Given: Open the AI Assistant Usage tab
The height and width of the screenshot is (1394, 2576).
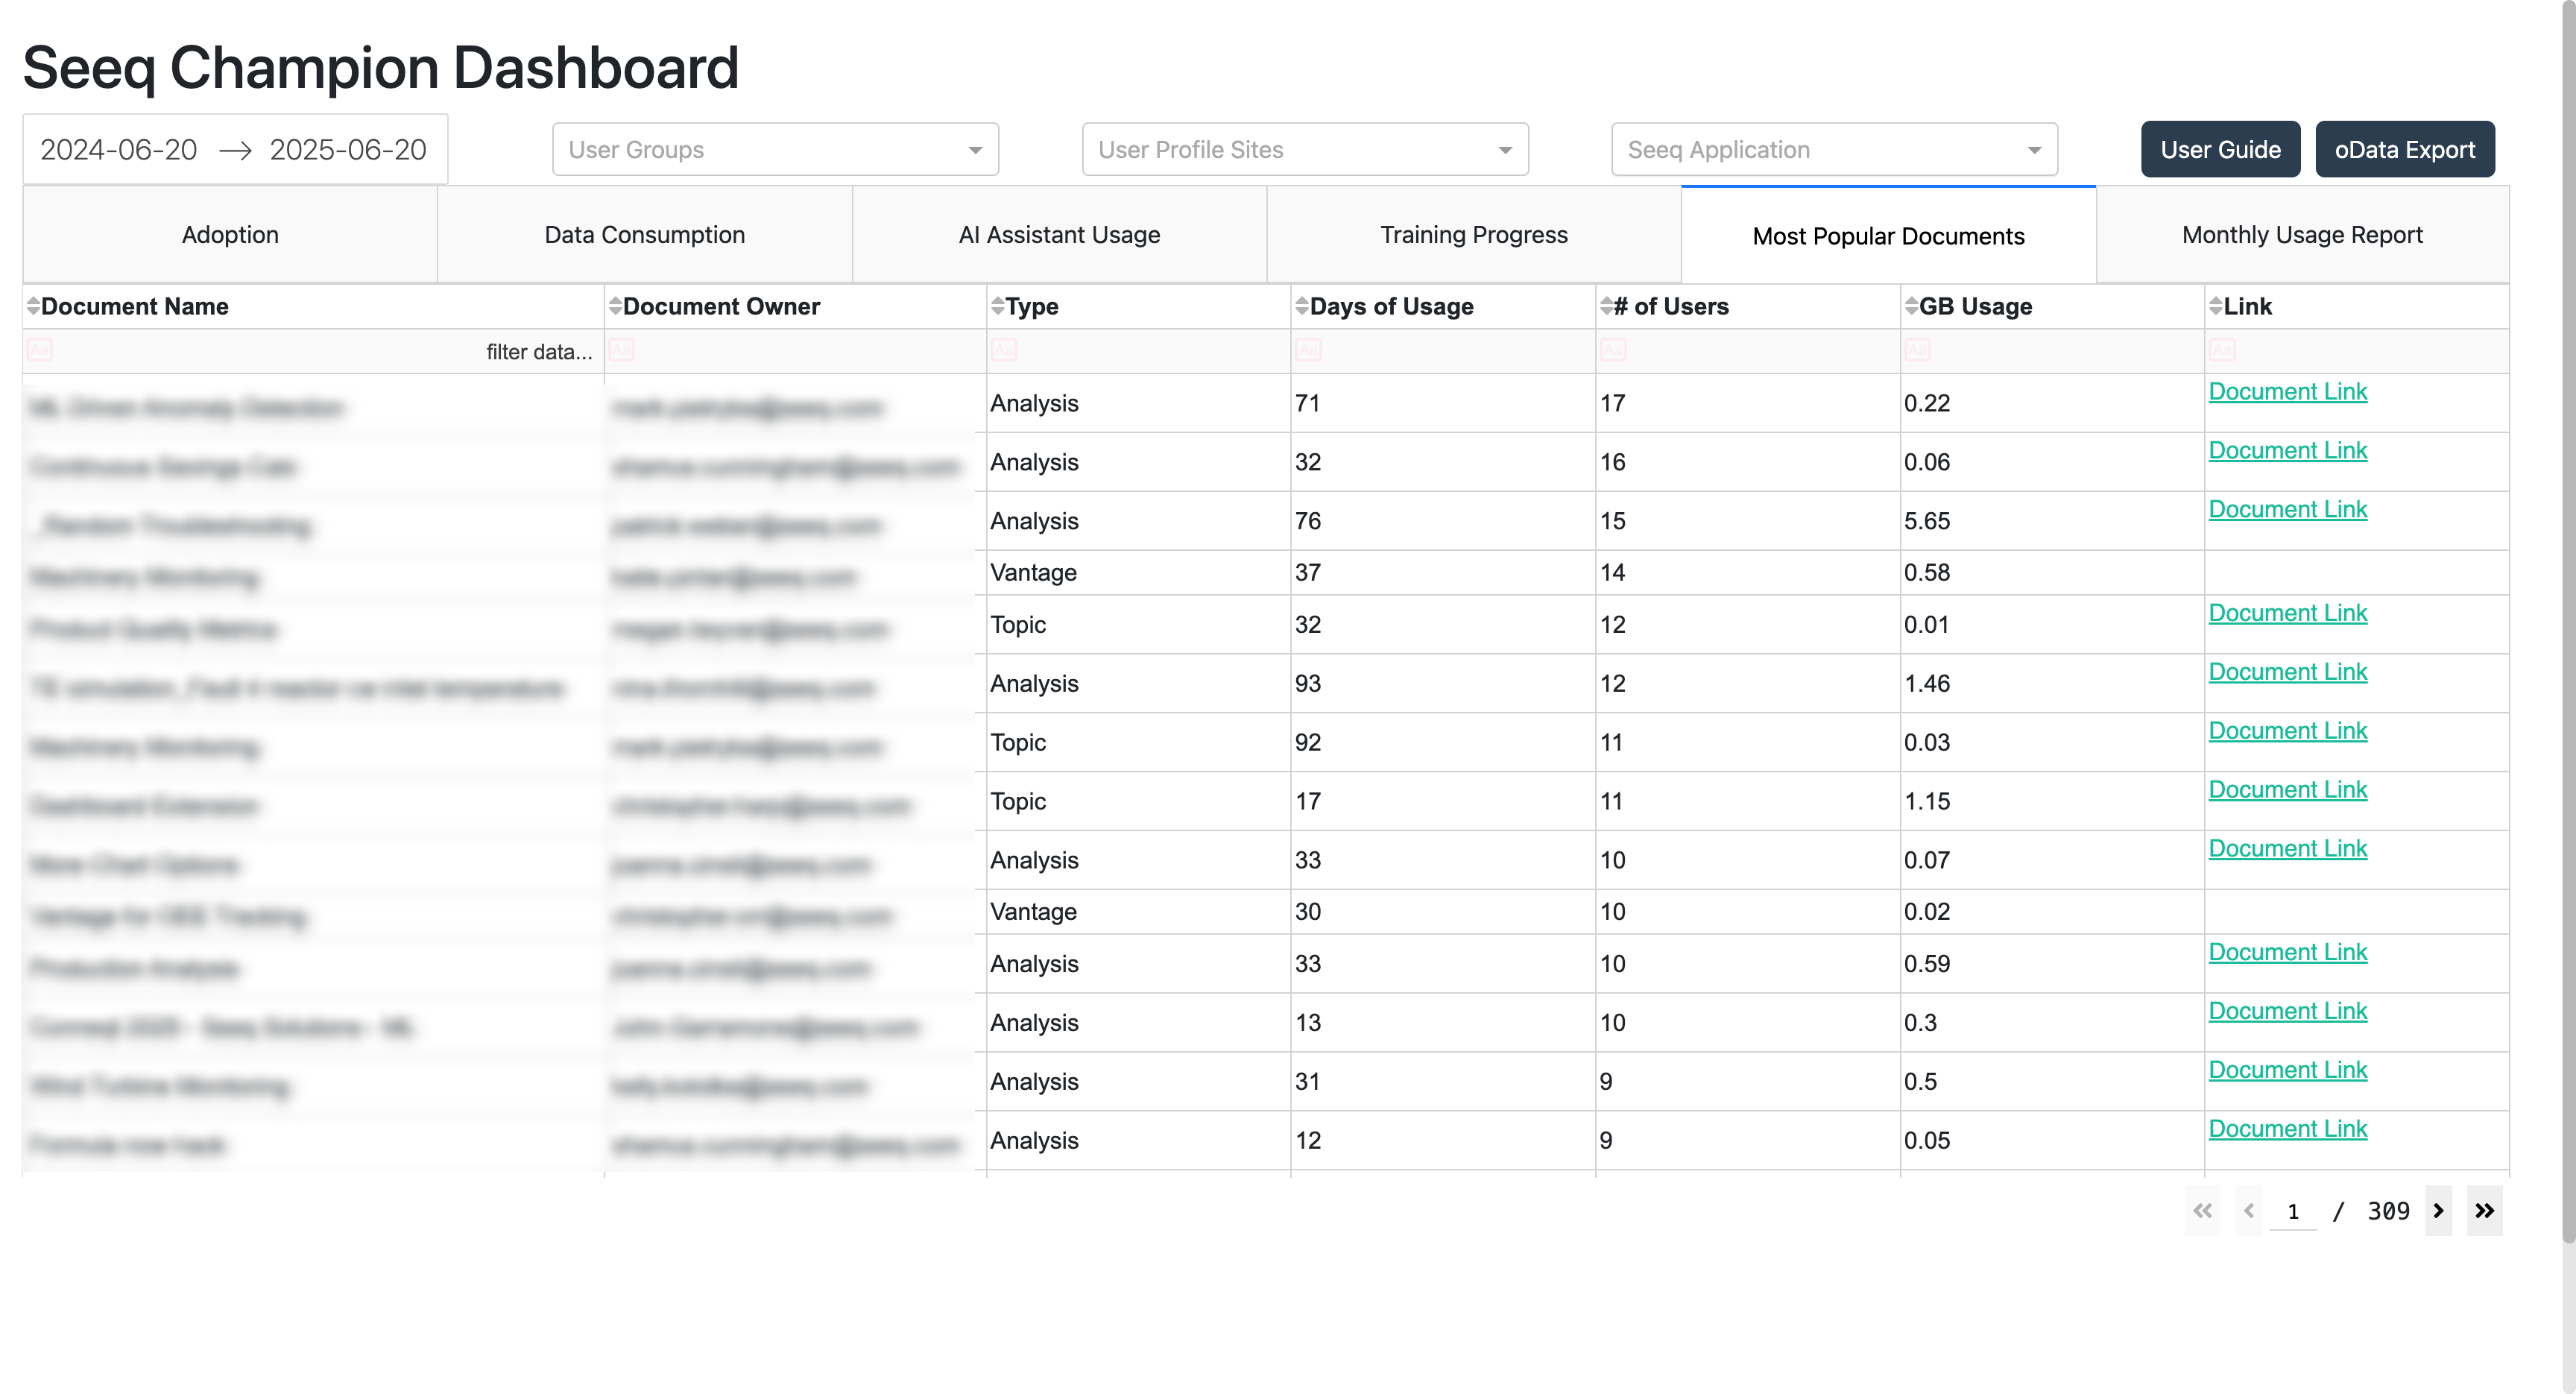Looking at the screenshot, I should [1059, 235].
